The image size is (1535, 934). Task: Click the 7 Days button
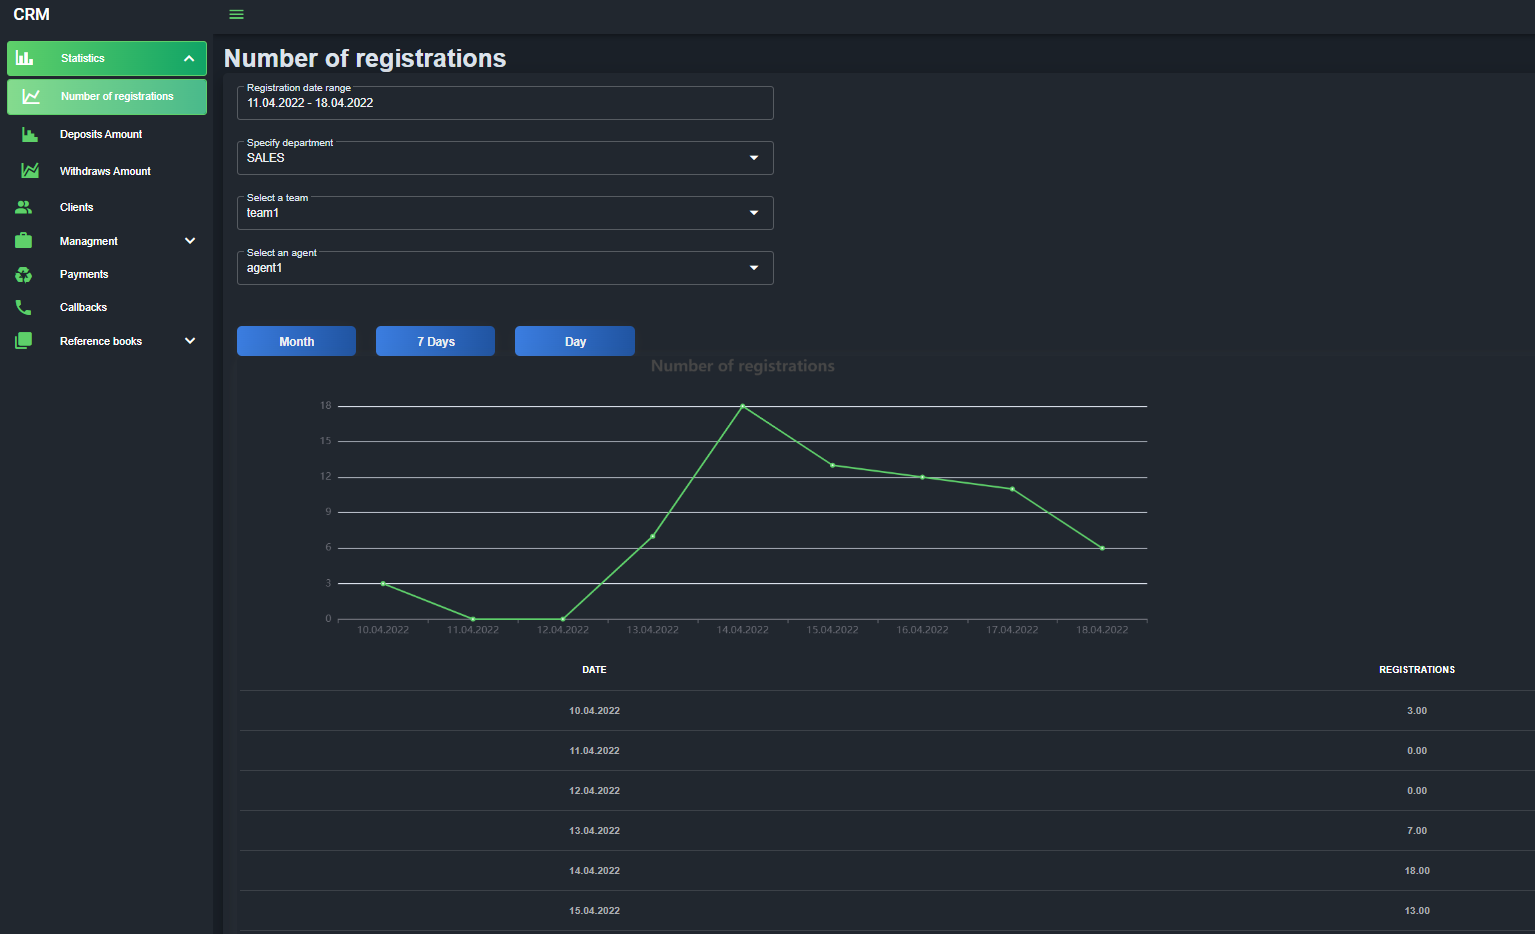tap(435, 341)
